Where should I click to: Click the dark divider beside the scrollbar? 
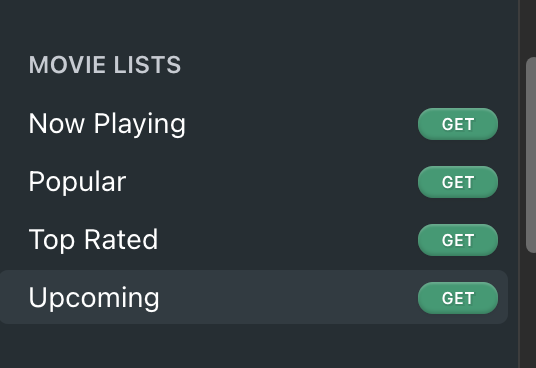[x=520, y=184]
